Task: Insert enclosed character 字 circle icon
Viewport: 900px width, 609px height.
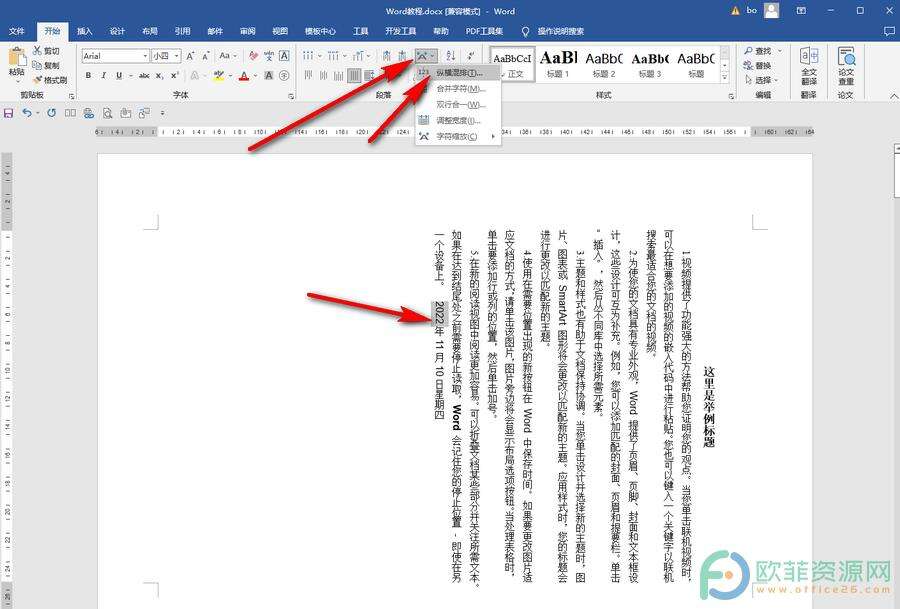Action: coord(284,75)
